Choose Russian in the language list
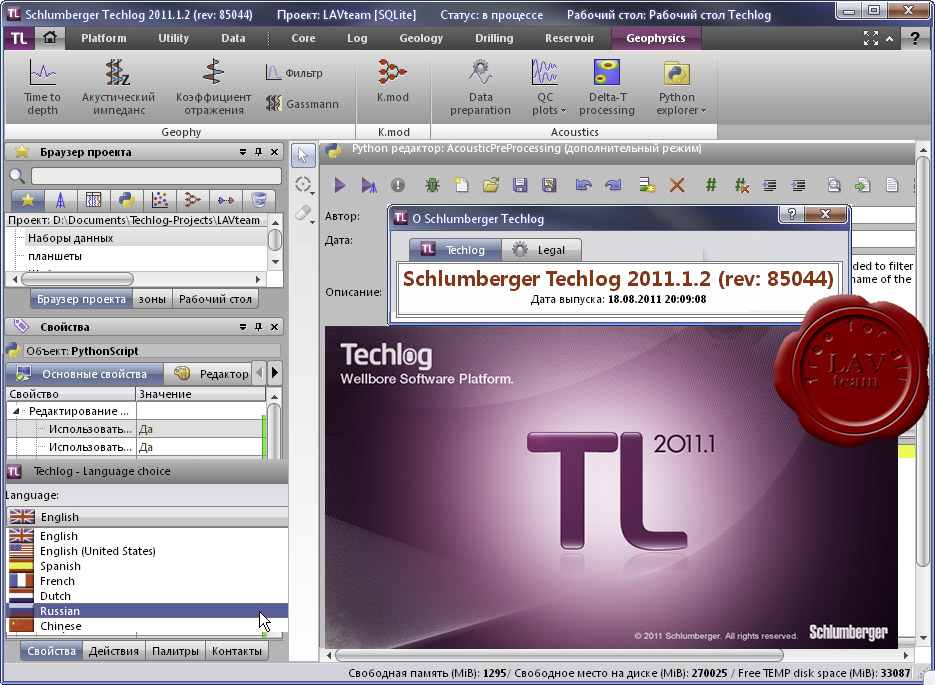 pyautogui.click(x=147, y=610)
